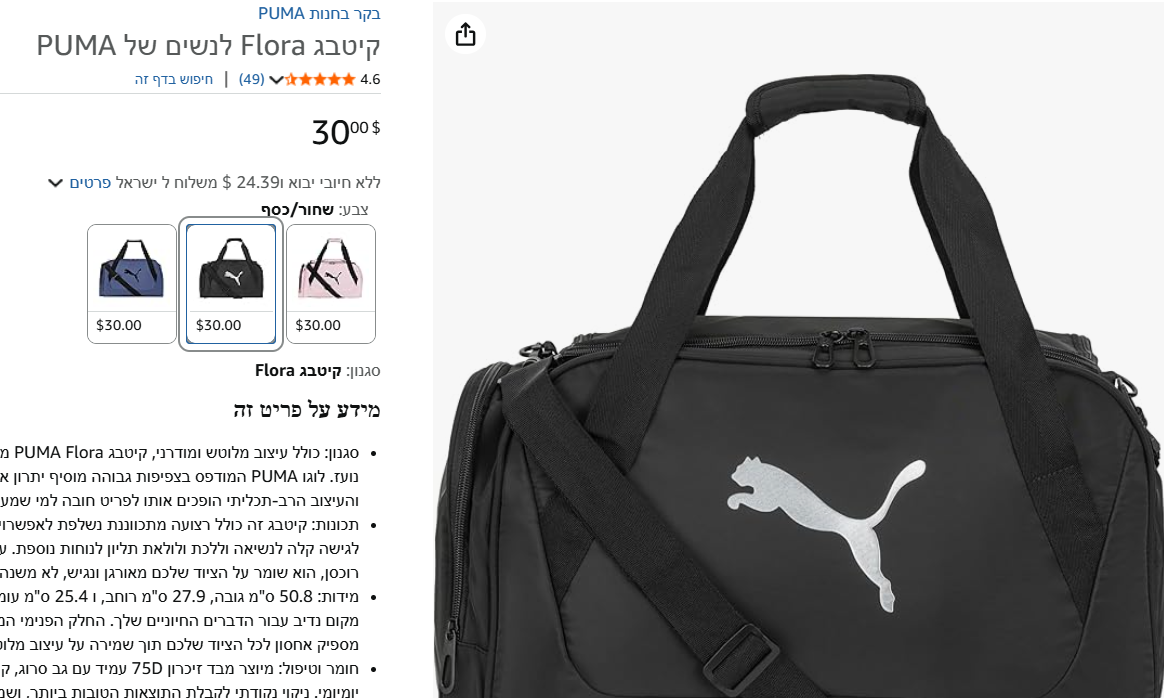Click the מידע על פריט זה heading
This screenshot has height=698, width=1164.
click(307, 410)
